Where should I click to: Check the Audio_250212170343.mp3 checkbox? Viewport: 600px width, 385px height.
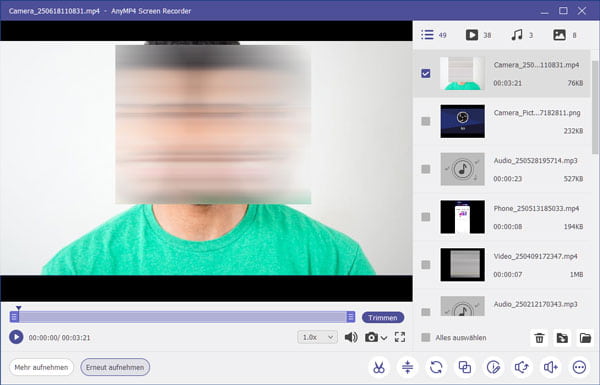coord(426,312)
